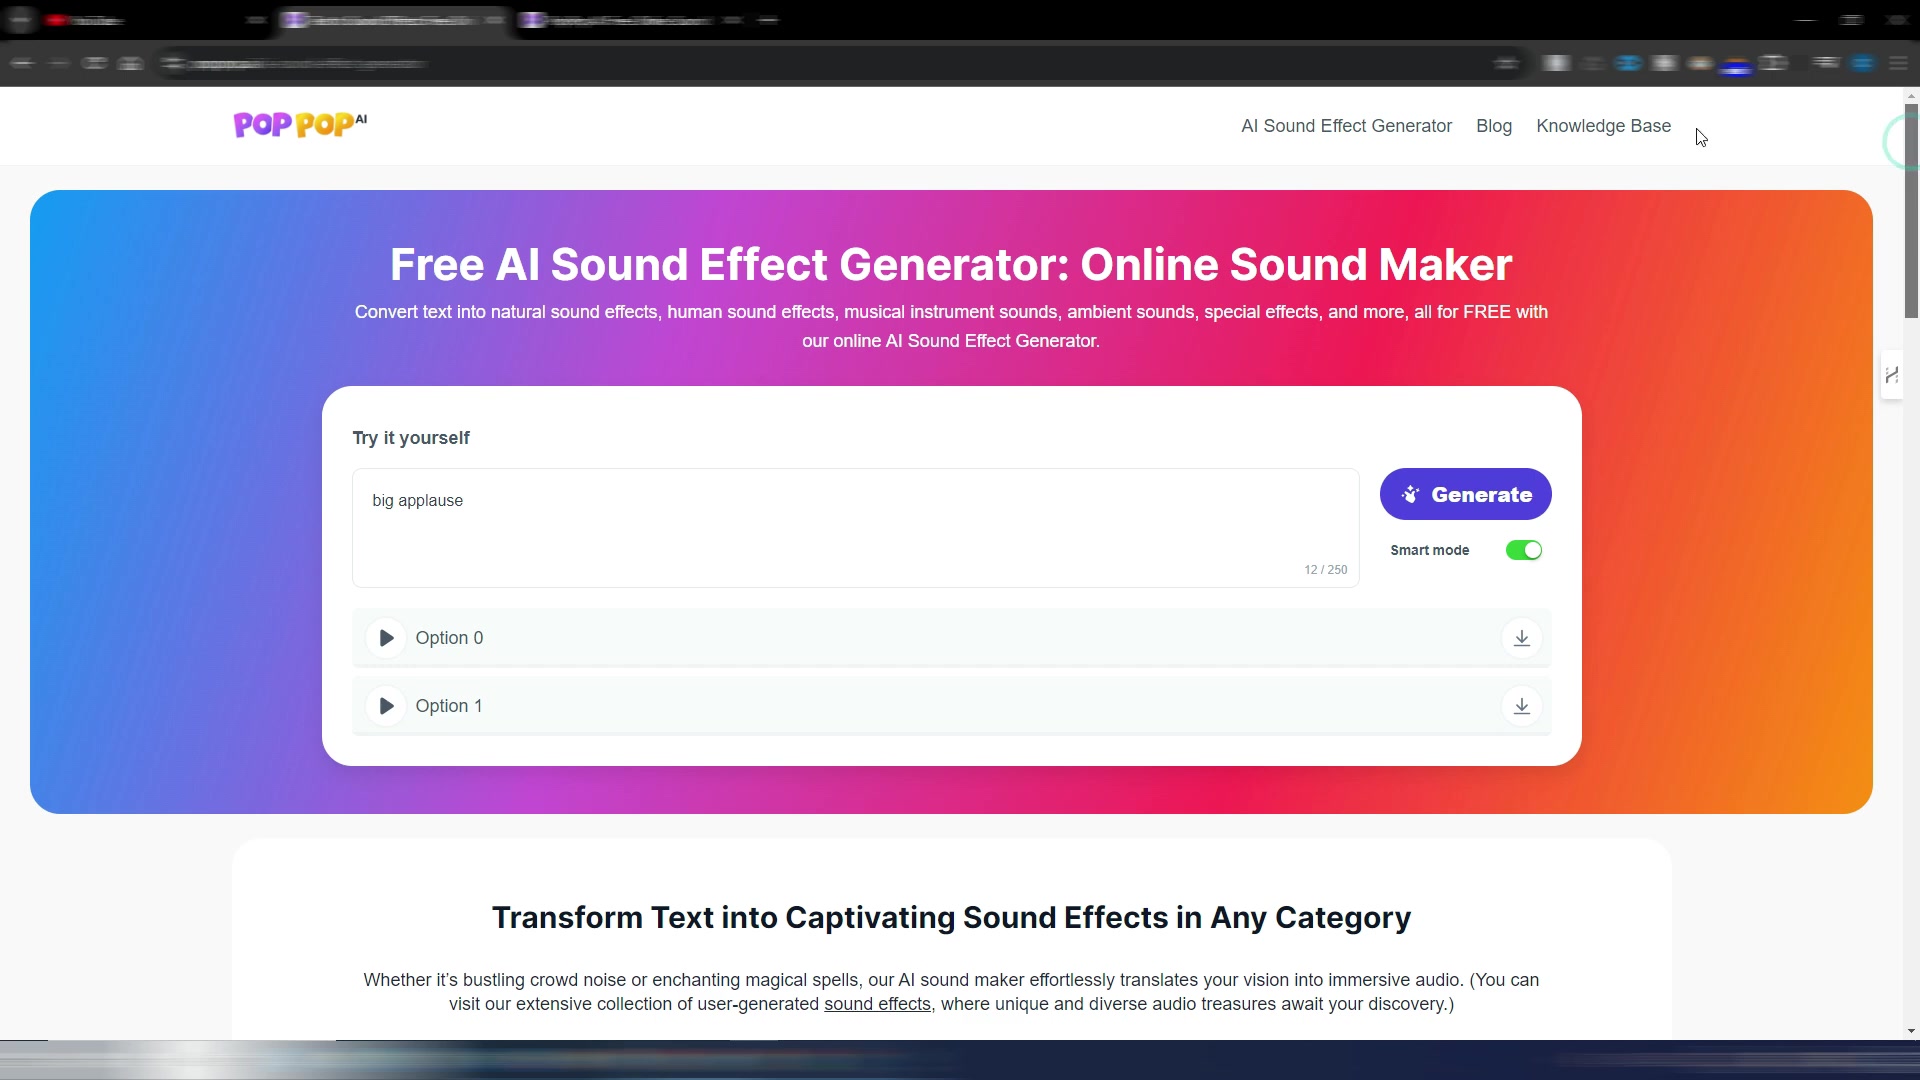Go back using browser back arrow
Image resolution: width=1920 pixels, height=1080 pixels.
point(23,63)
